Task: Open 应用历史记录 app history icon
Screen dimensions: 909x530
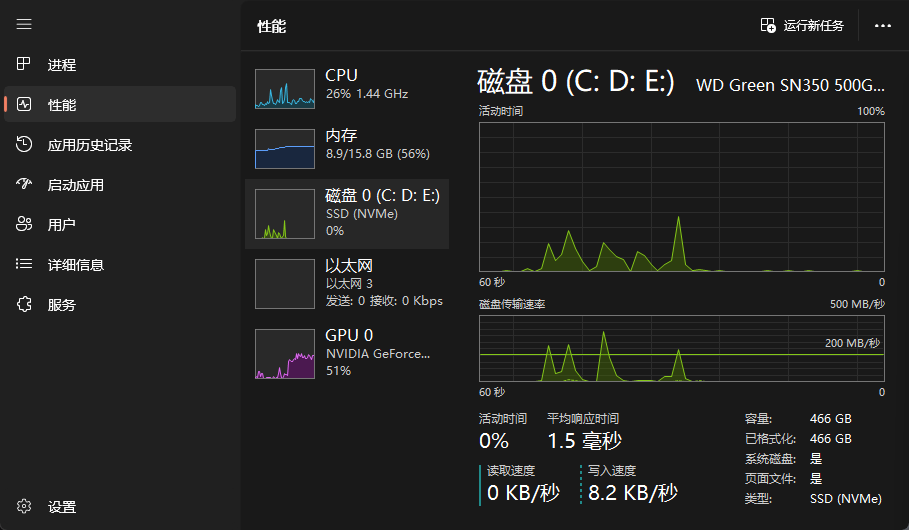Action: tap(25, 145)
